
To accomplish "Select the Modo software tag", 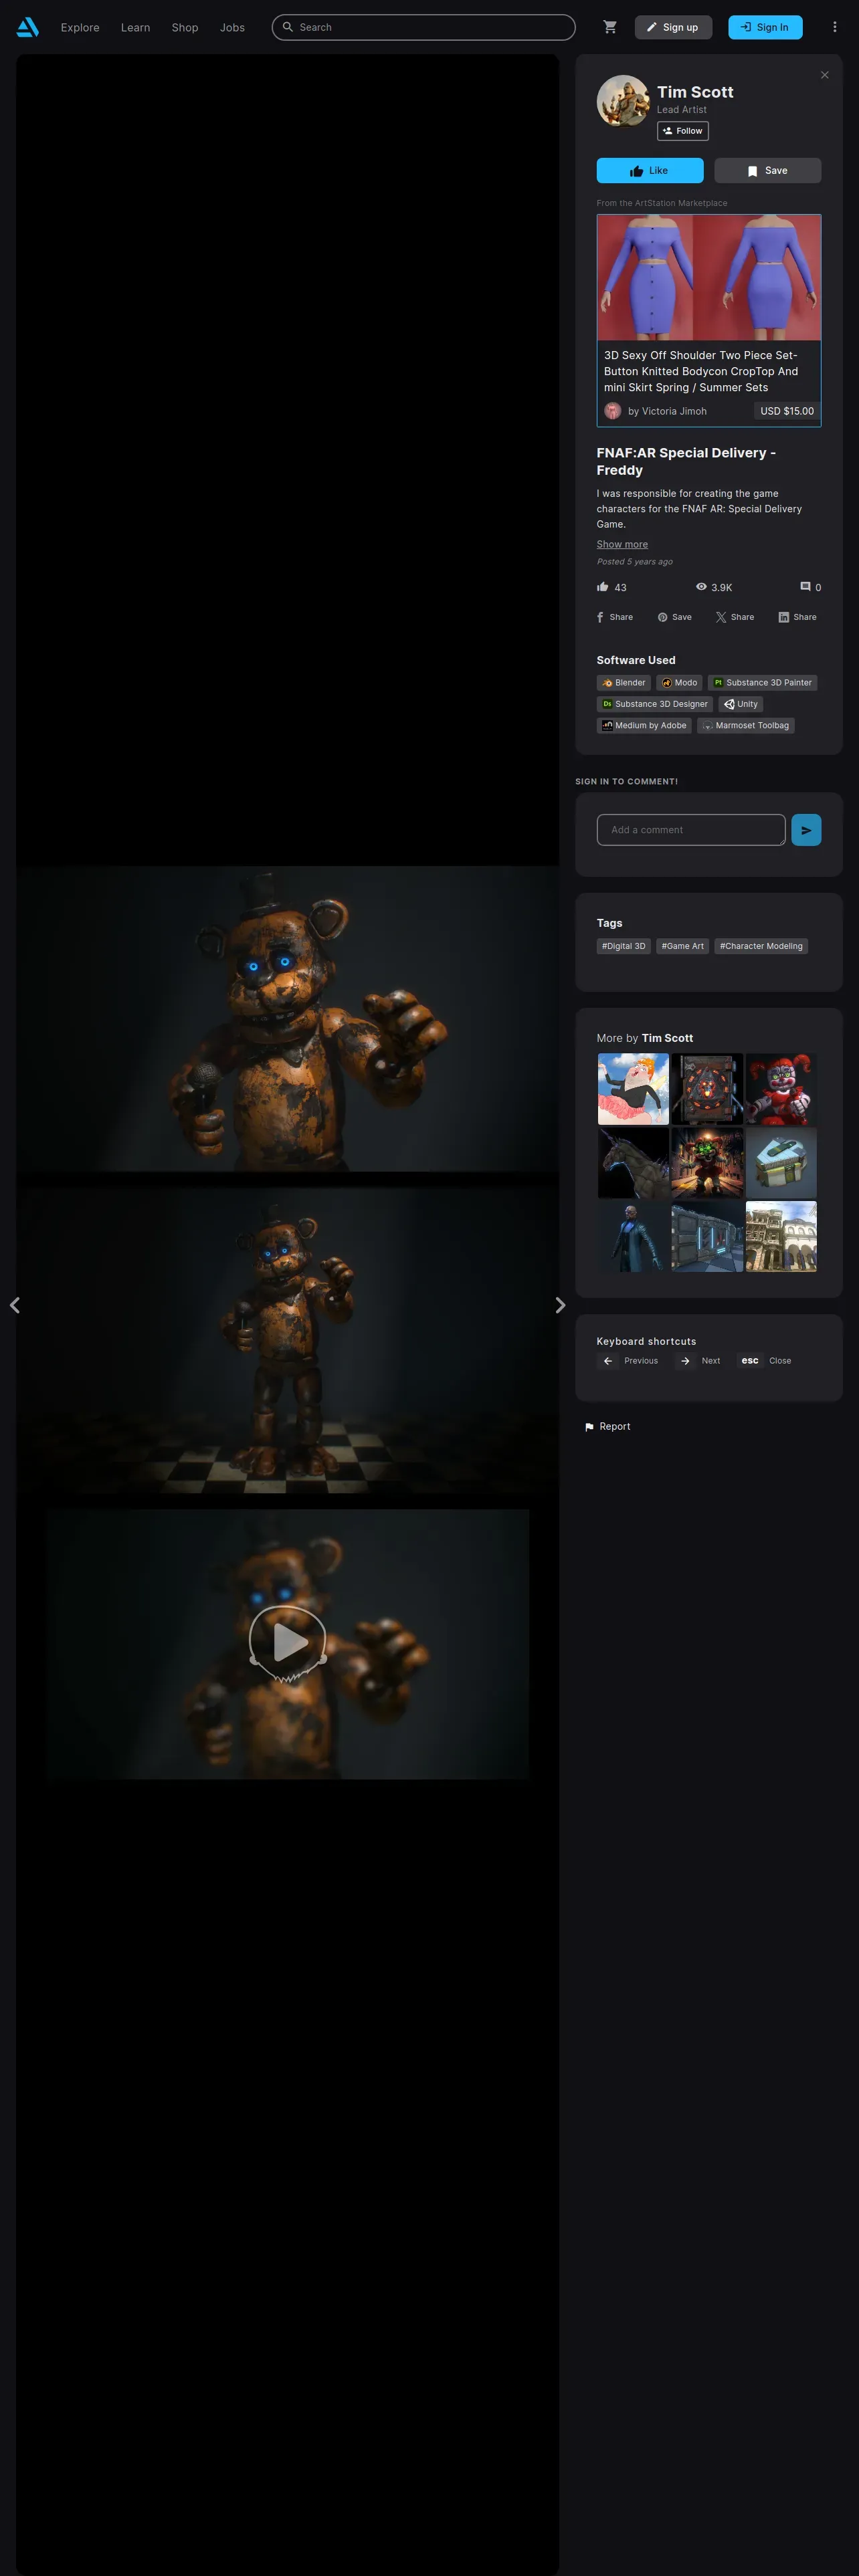I will (x=679, y=683).
